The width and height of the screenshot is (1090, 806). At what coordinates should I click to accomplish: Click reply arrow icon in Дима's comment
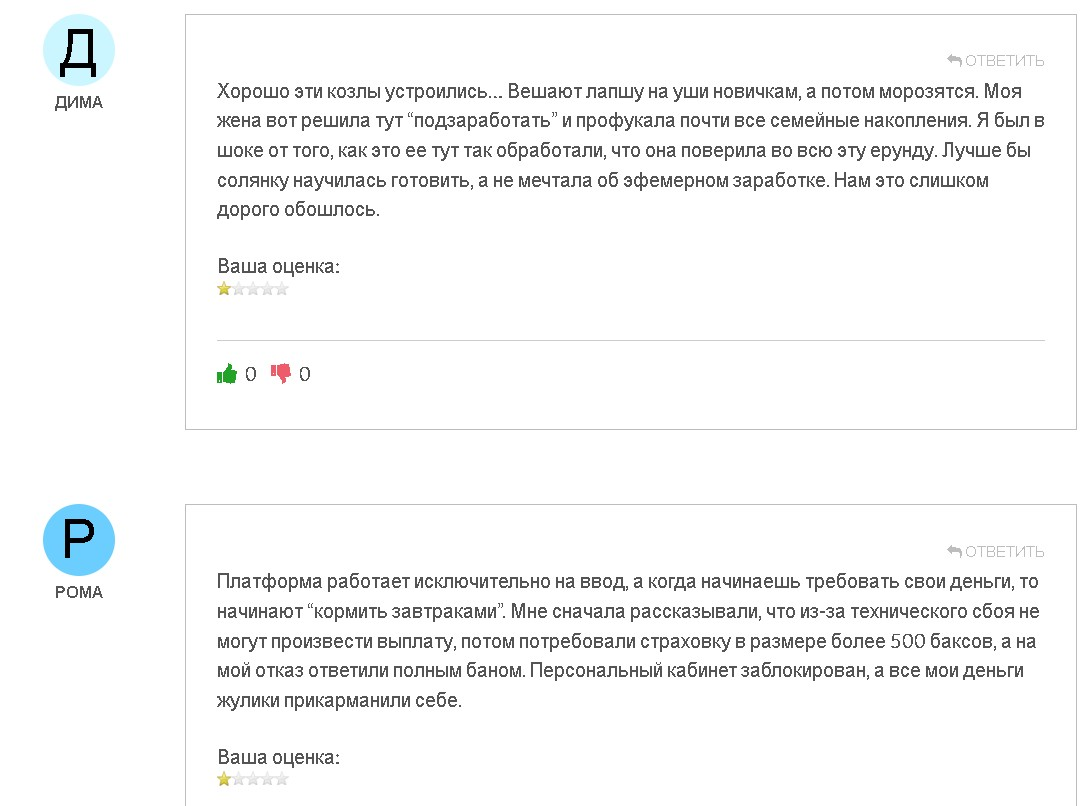click(954, 61)
